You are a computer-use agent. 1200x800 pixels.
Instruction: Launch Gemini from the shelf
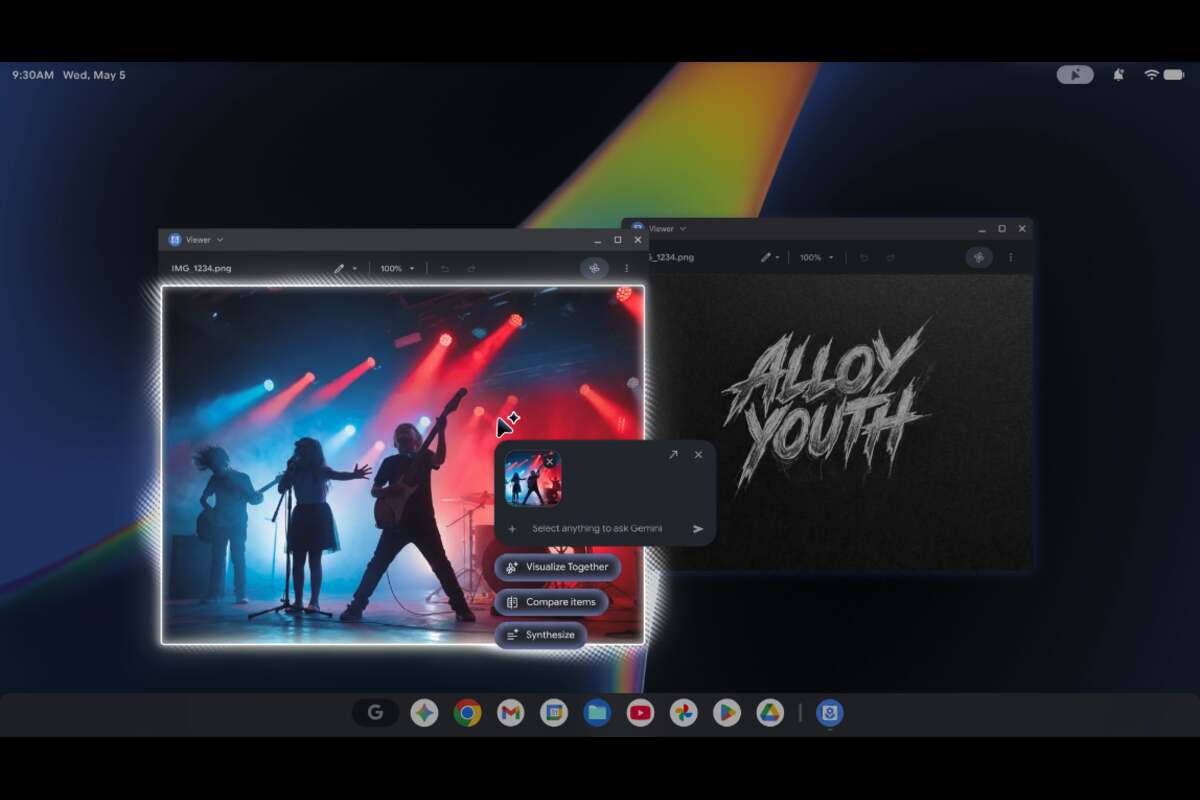tap(424, 713)
